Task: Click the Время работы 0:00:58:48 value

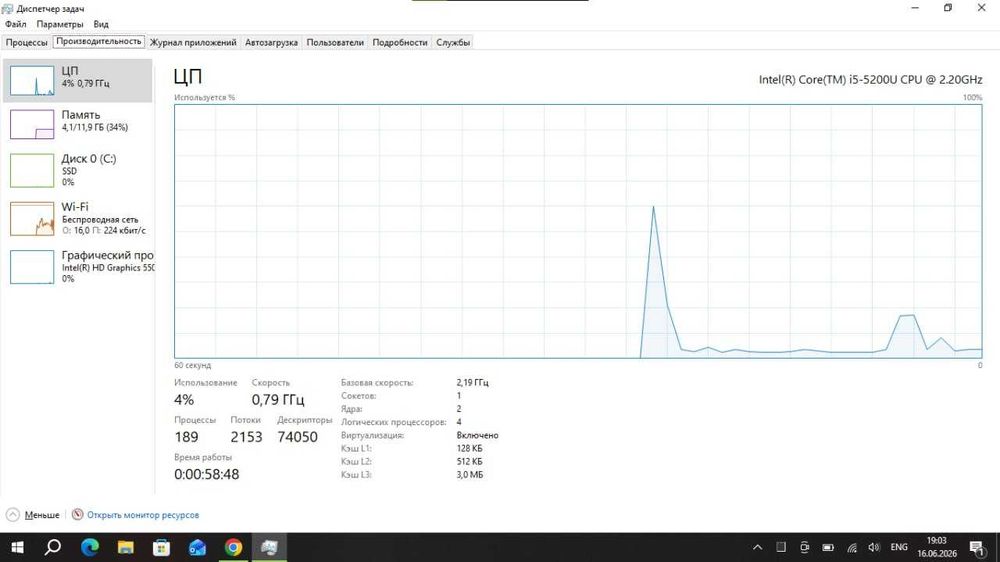Action: pyautogui.click(x=207, y=475)
